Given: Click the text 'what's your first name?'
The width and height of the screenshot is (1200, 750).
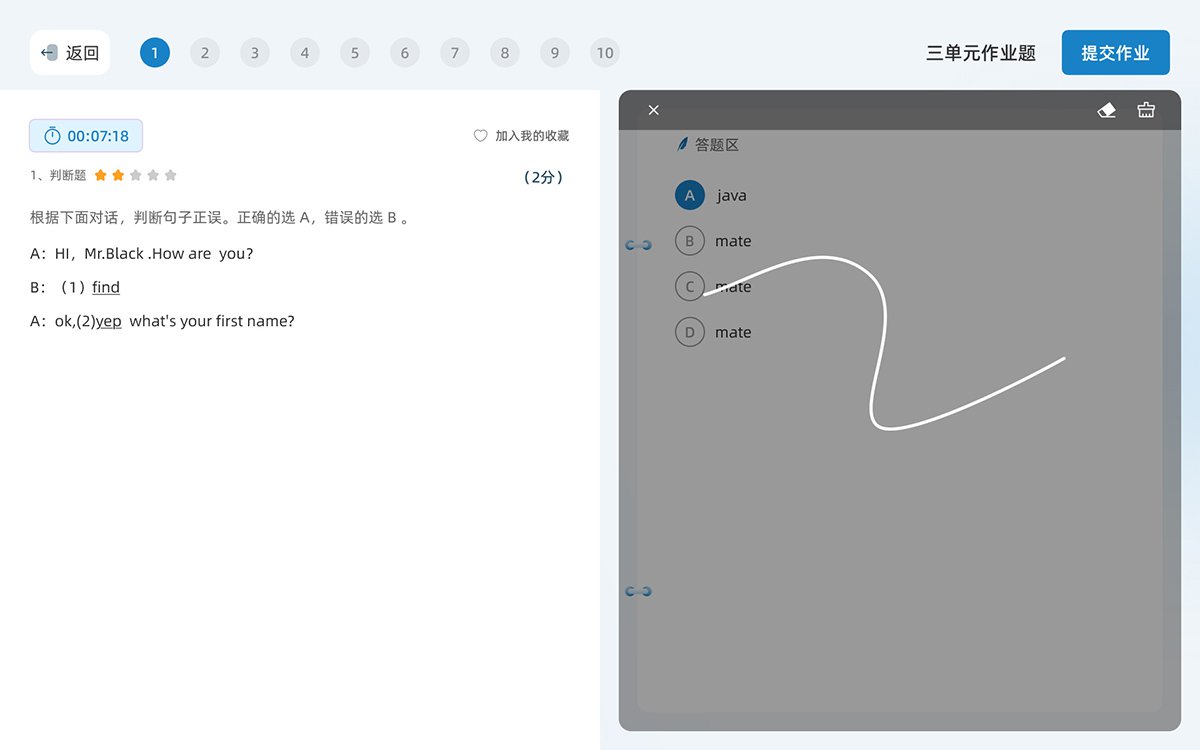Looking at the screenshot, I should pos(212,321).
